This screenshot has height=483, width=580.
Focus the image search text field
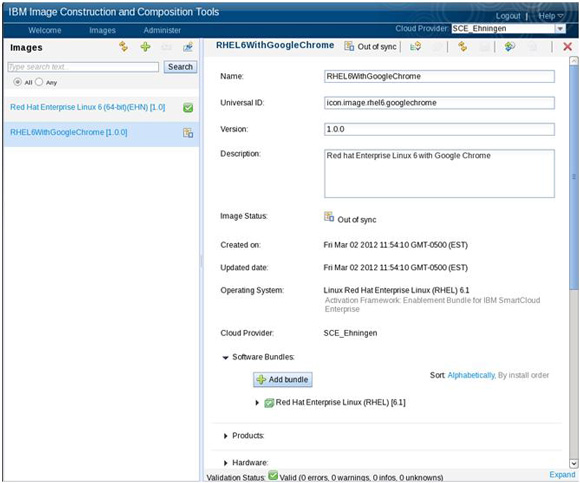[83, 67]
